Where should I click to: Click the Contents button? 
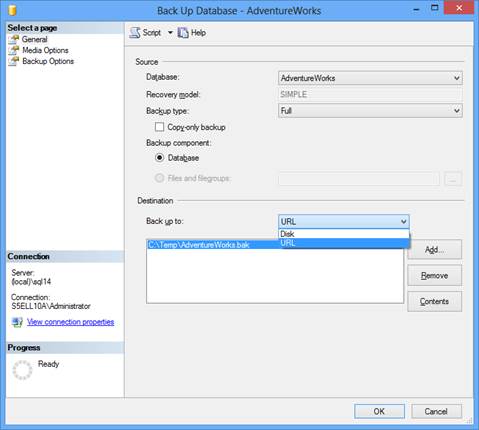point(434,302)
